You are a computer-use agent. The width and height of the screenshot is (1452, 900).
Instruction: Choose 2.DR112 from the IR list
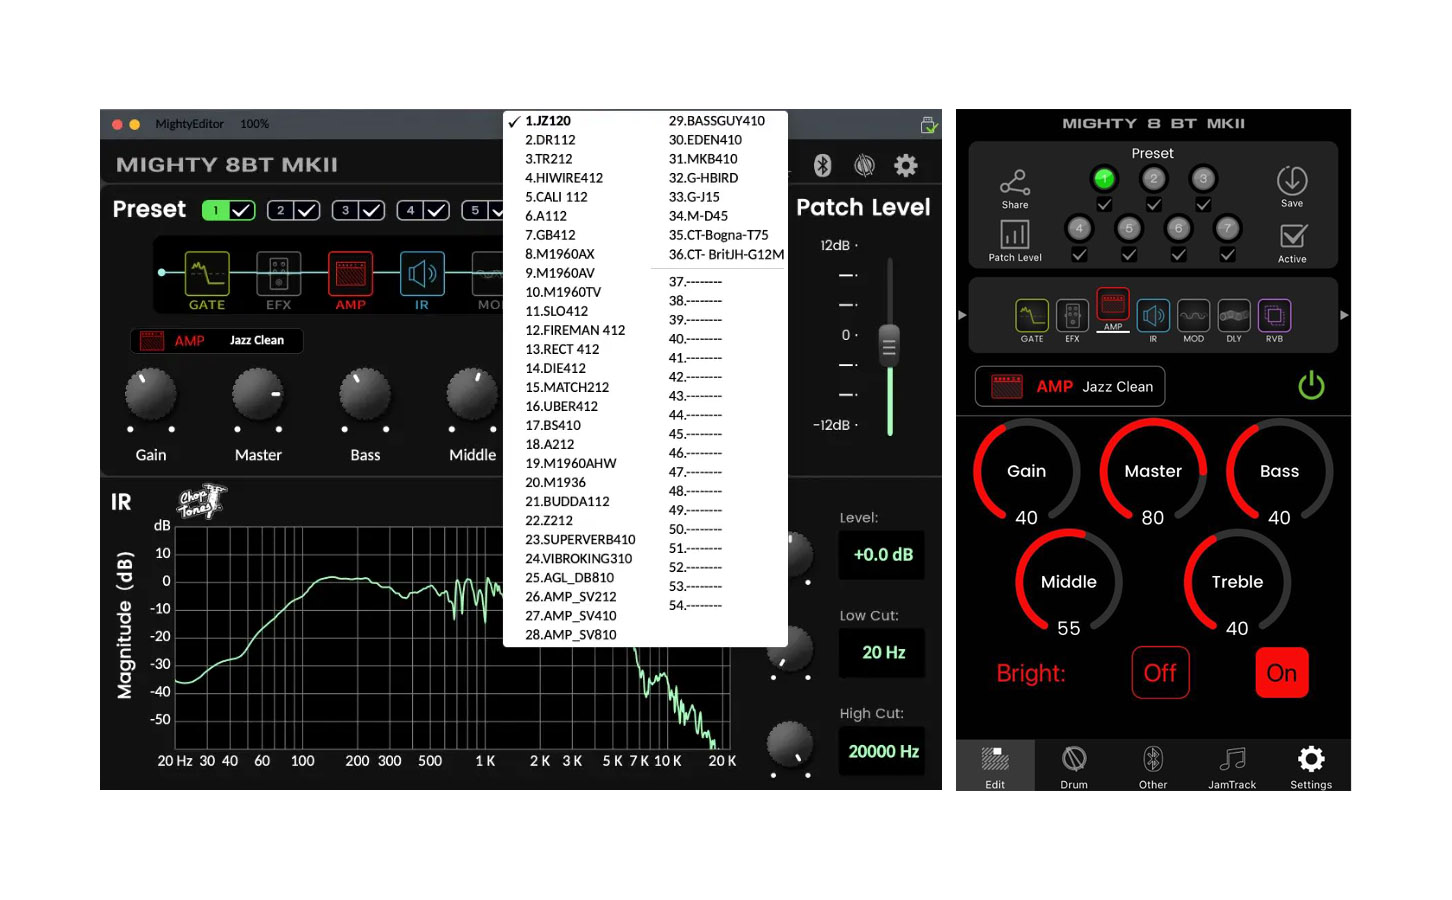(550, 140)
